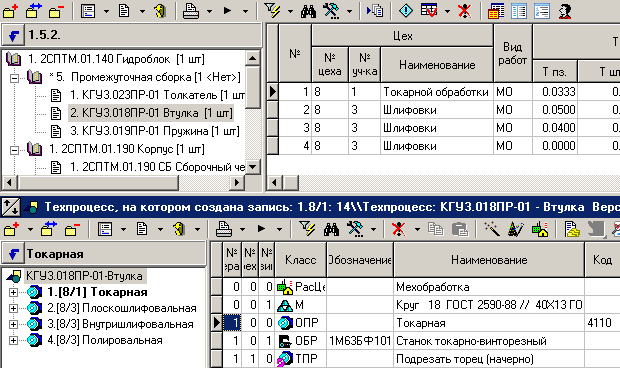Image resolution: width=620 pixels, height=368 pixels.
Task: Select КГУЗ.018ПР-01-Втулка root in lower tree
Action: click(84, 276)
